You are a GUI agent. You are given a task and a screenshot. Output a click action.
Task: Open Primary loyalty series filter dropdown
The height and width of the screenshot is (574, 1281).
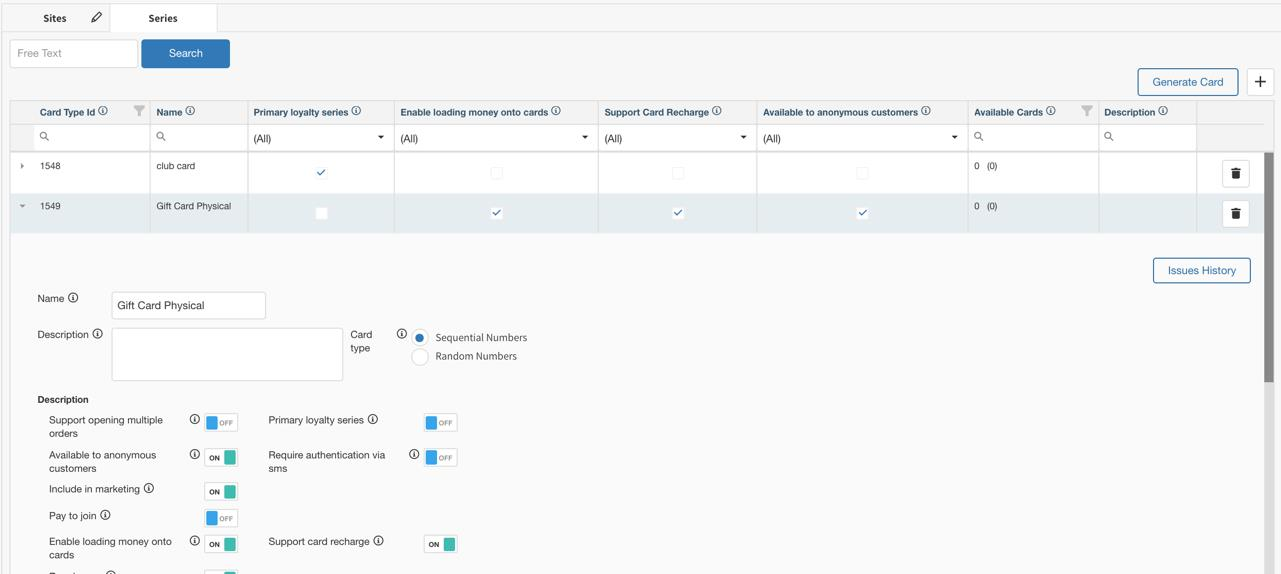click(320, 138)
